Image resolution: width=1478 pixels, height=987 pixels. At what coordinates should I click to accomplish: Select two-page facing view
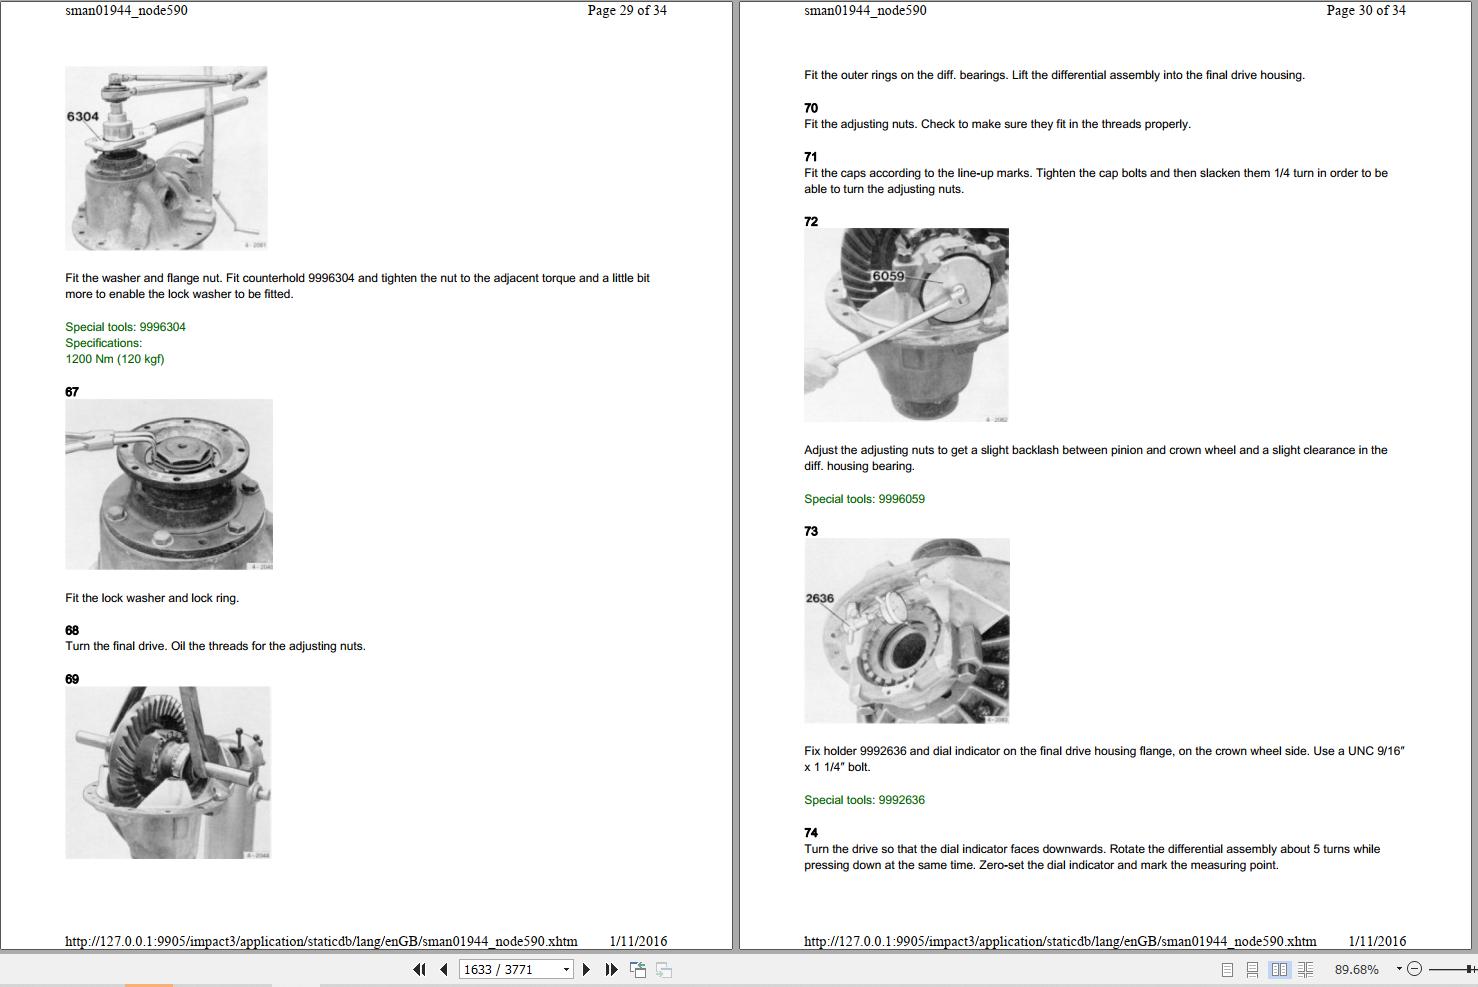1279,969
